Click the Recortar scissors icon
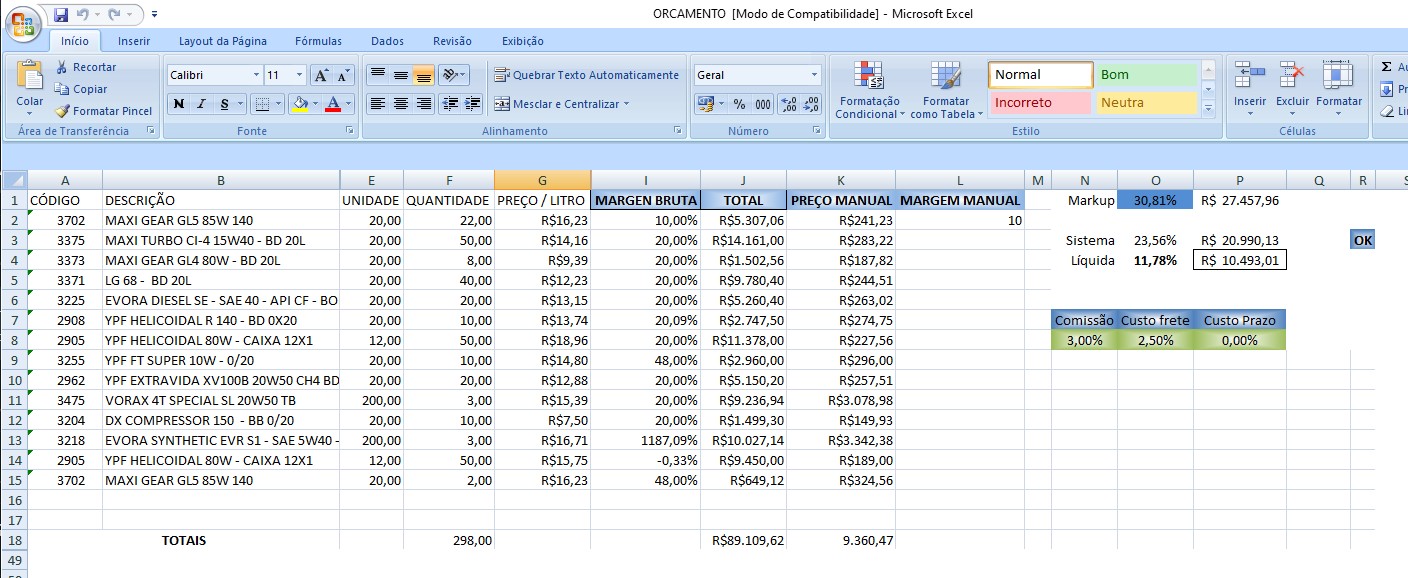 pos(62,67)
